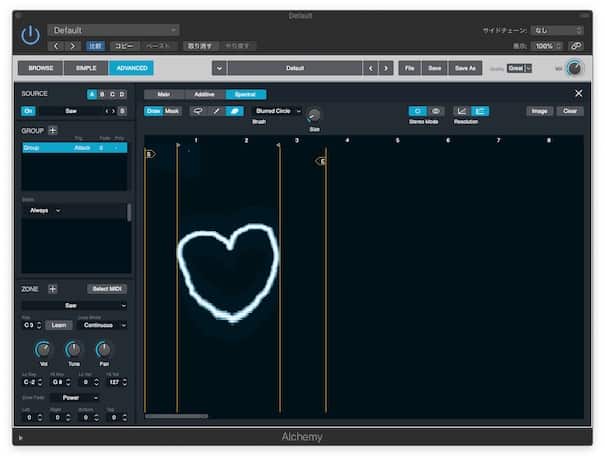The height and width of the screenshot is (460, 605).
Task: Close the spectral edit window
Action: [x=577, y=93]
